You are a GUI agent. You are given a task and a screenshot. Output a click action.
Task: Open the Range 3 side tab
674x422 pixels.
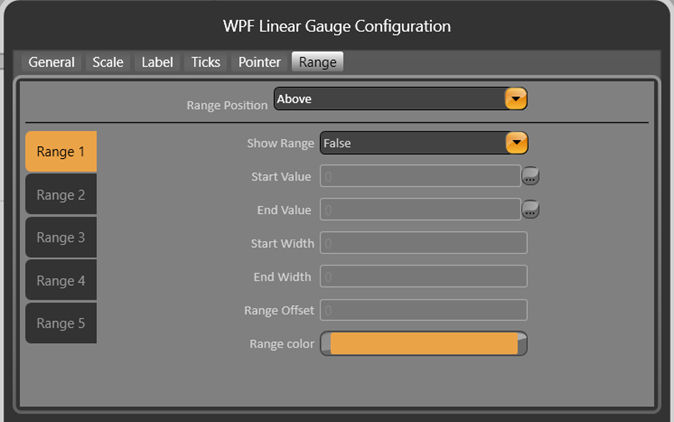[x=61, y=238]
